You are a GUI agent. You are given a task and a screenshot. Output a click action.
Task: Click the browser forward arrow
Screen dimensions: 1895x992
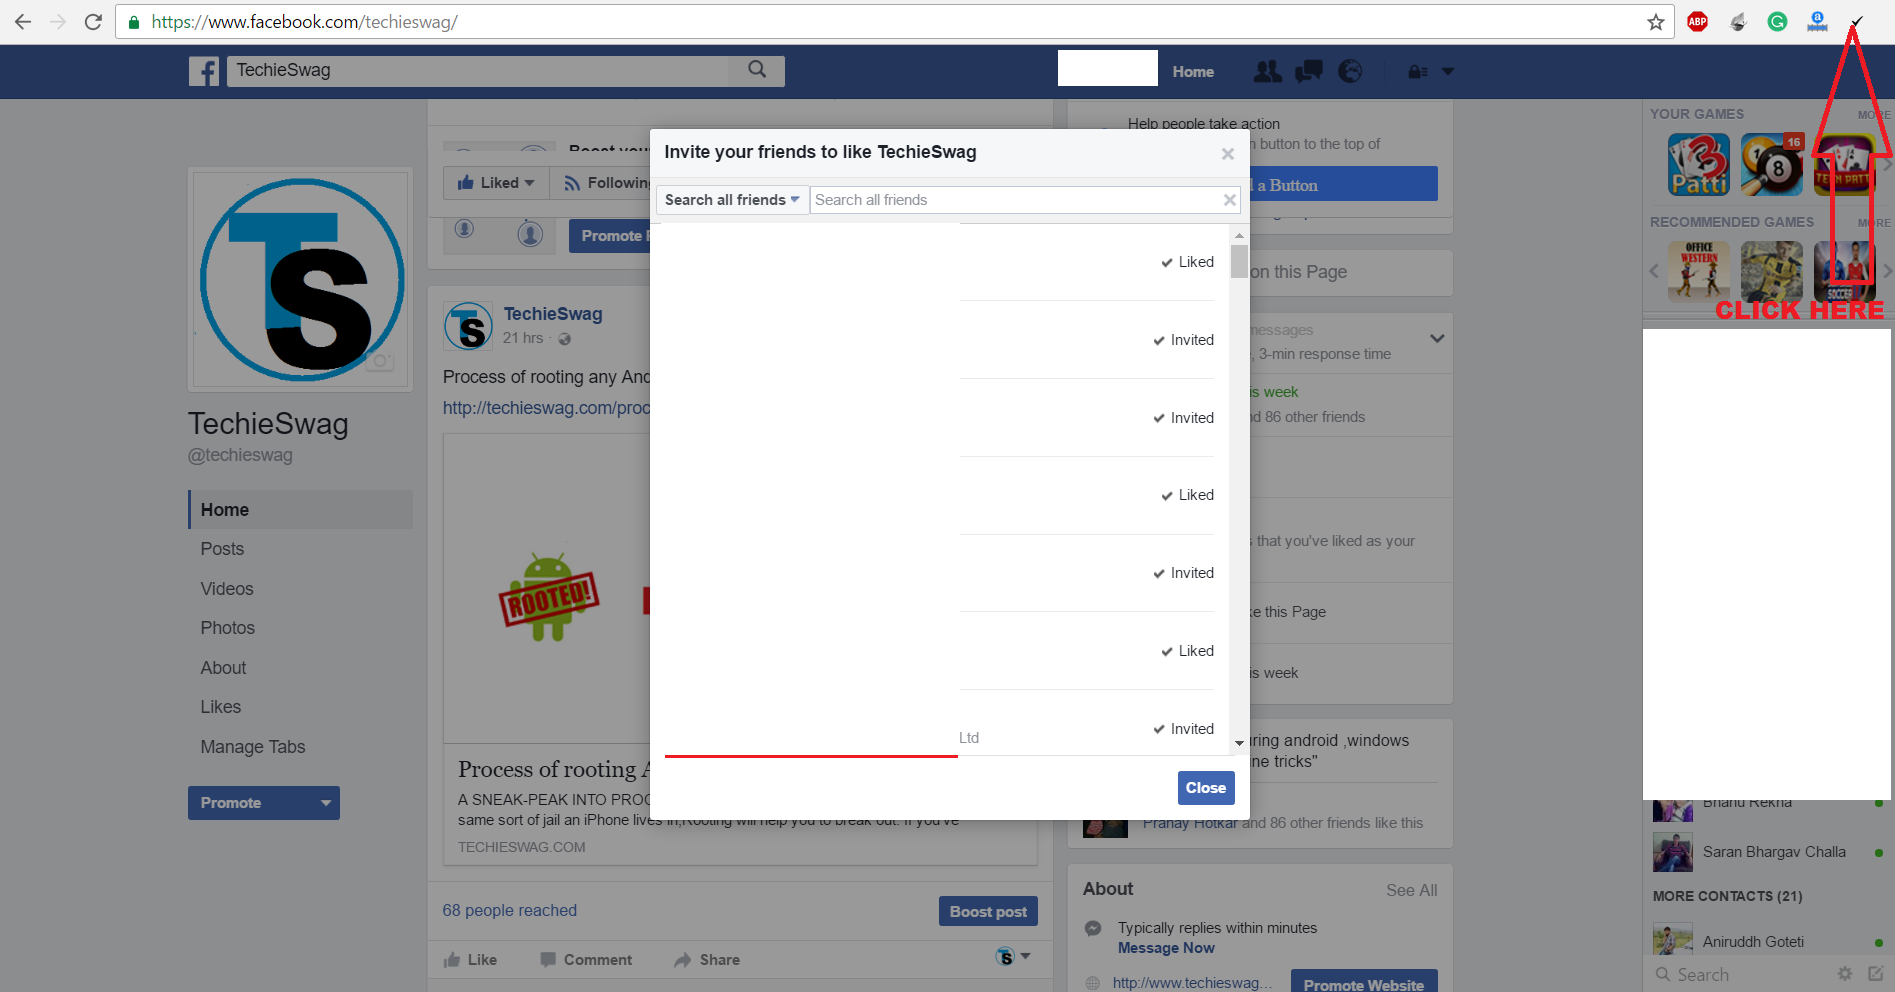click(x=58, y=22)
